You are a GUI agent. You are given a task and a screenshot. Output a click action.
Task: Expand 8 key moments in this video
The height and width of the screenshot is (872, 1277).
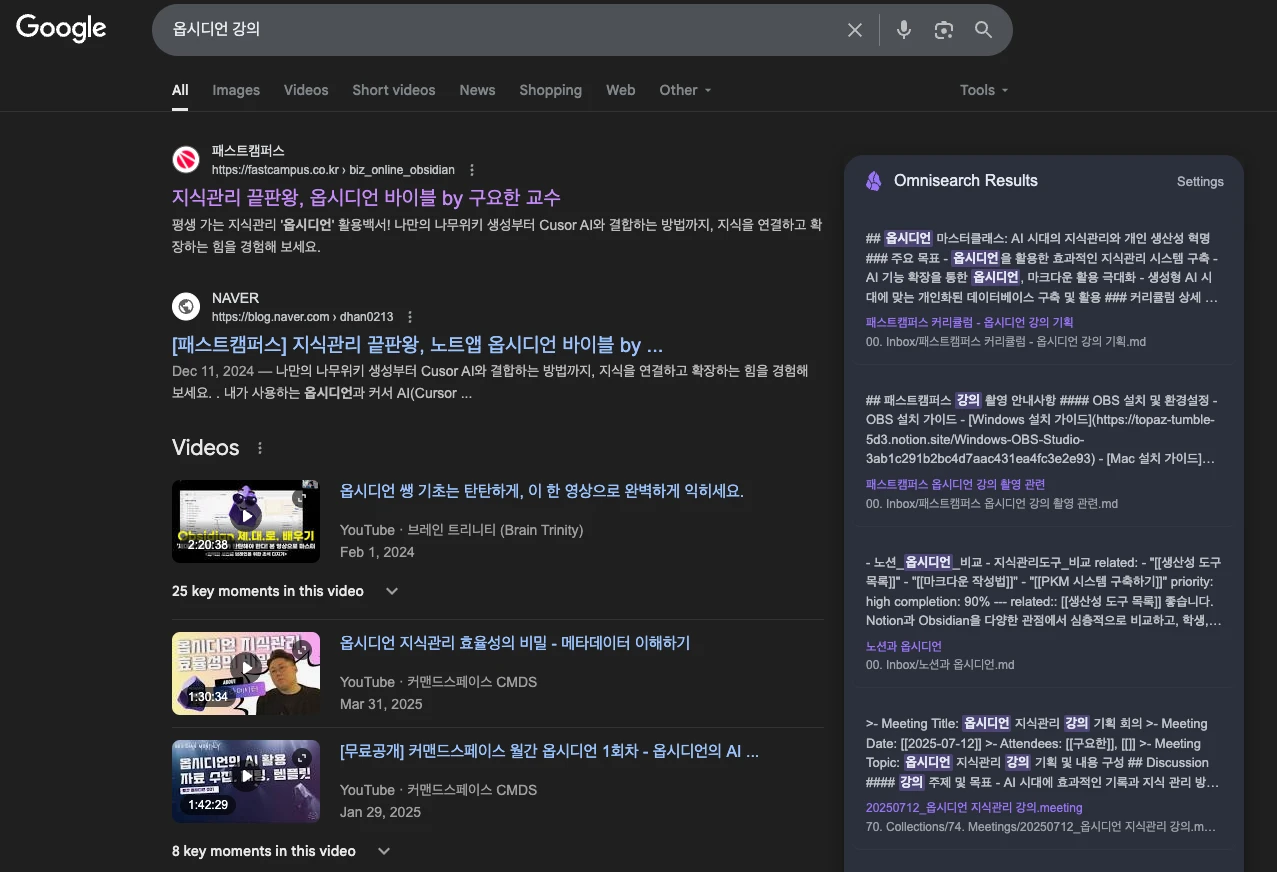click(281, 851)
